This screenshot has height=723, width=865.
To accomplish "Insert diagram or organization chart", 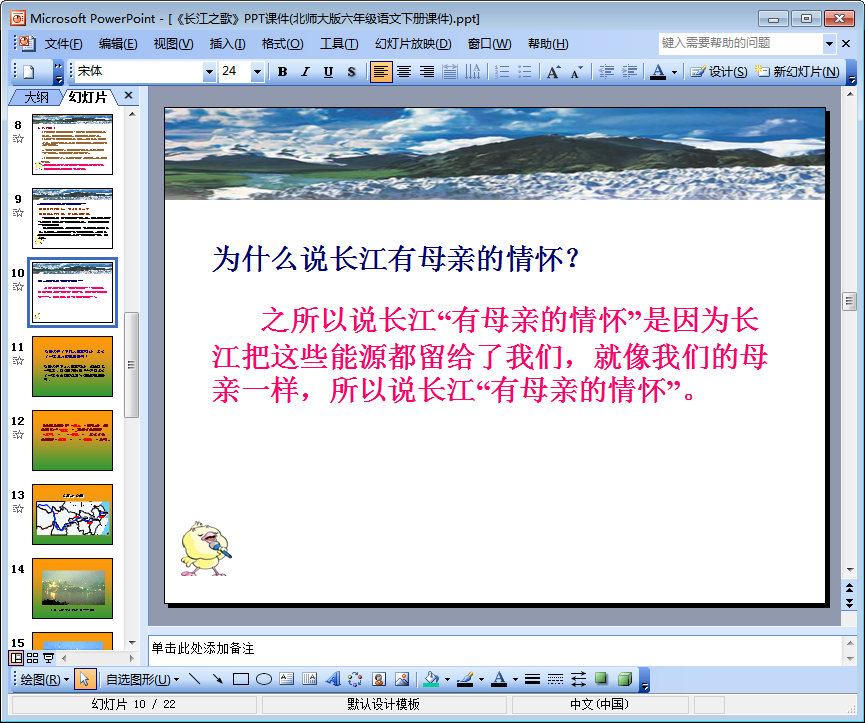I will tap(356, 679).
